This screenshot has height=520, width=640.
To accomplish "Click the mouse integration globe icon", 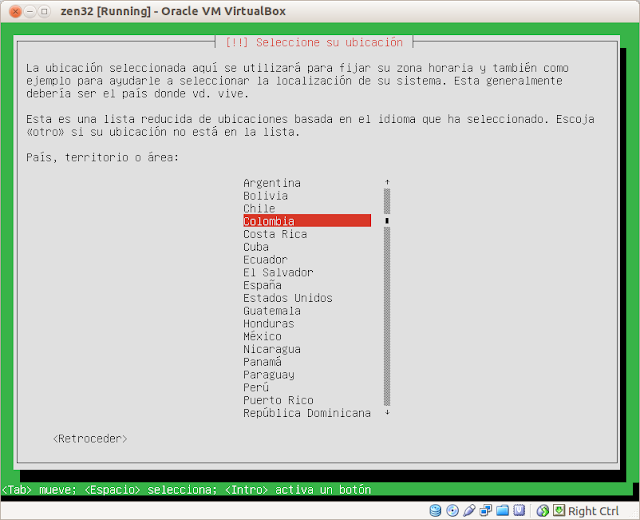I will pyautogui.click(x=542, y=510).
